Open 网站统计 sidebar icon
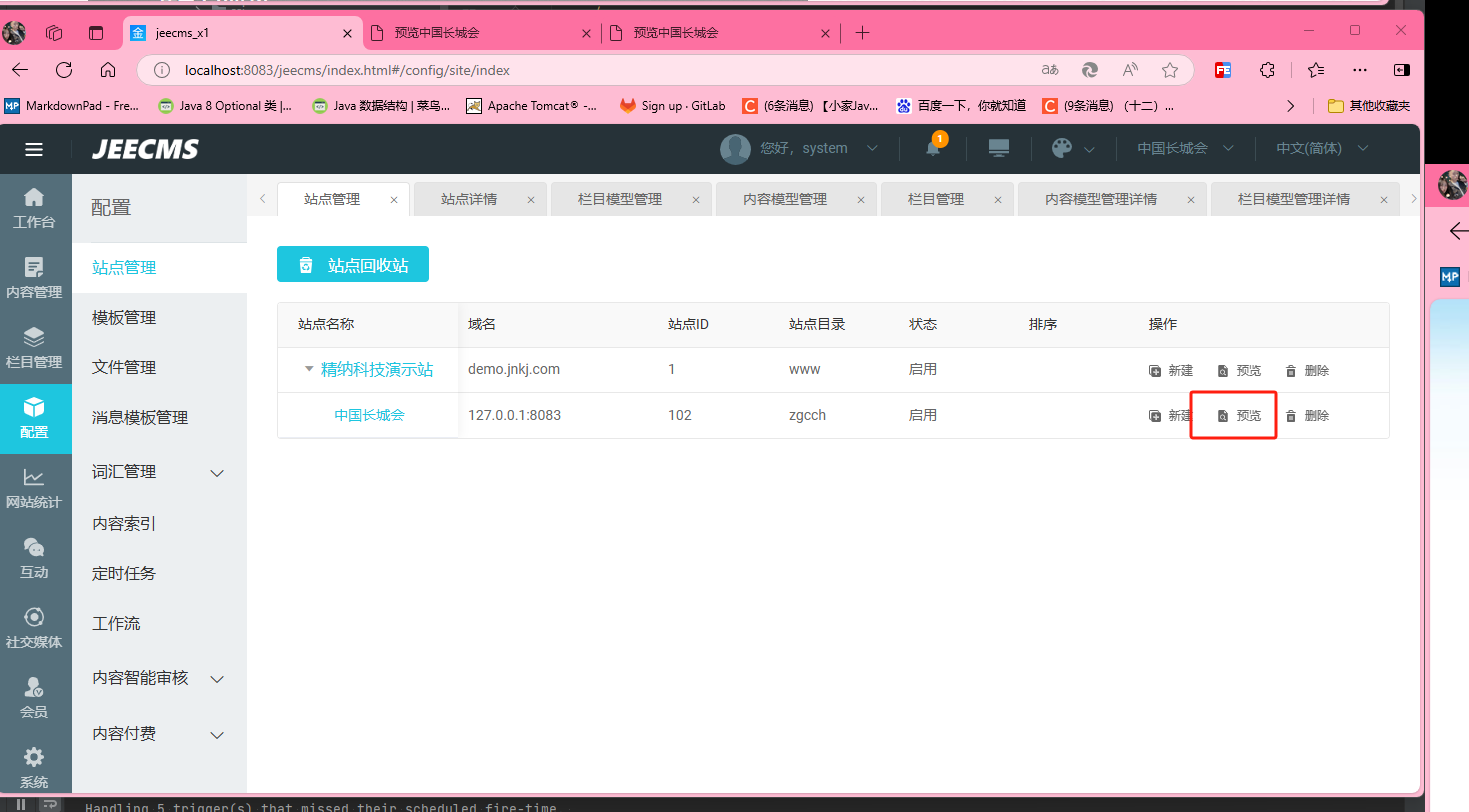Viewport: 1469px width, 812px height. point(34,488)
